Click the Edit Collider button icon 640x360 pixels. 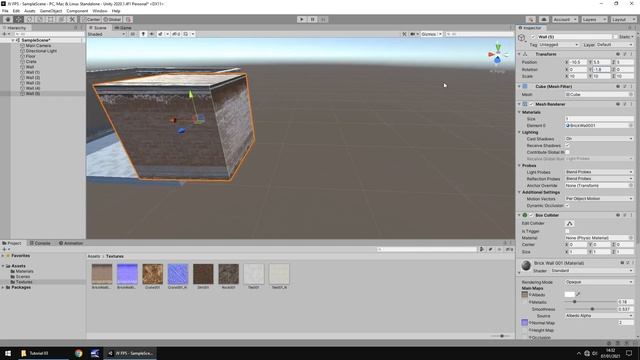[x=570, y=224]
